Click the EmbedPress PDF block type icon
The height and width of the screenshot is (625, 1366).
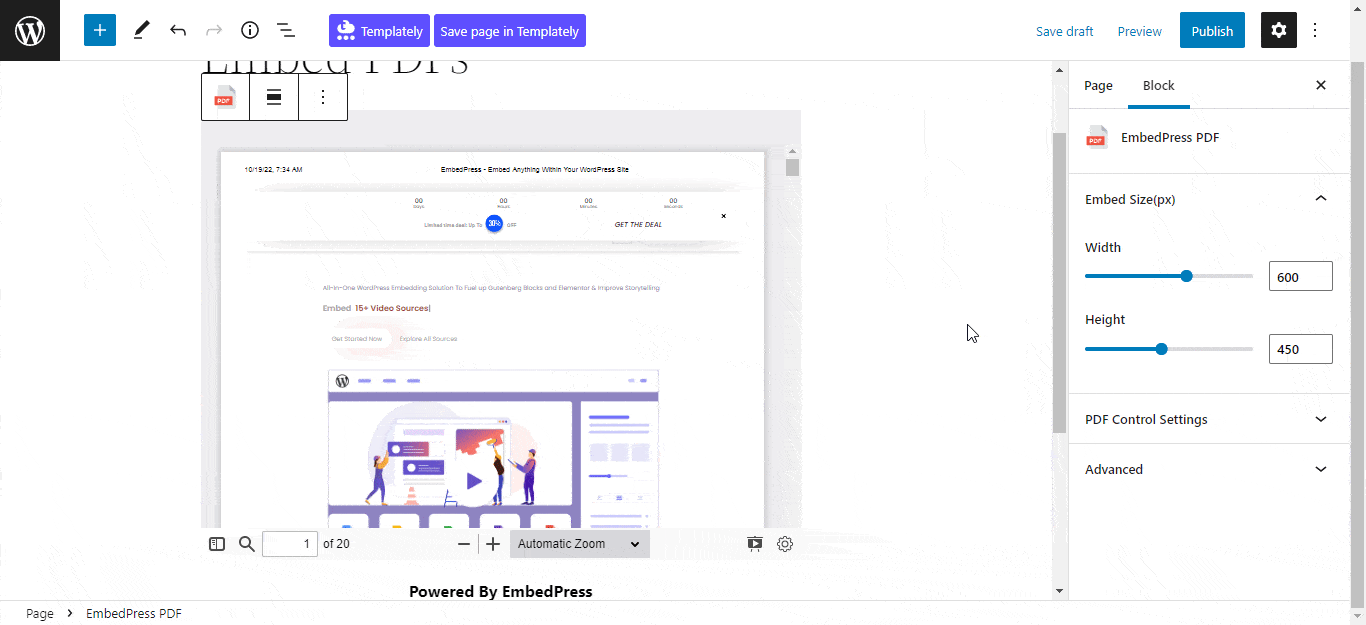click(225, 97)
